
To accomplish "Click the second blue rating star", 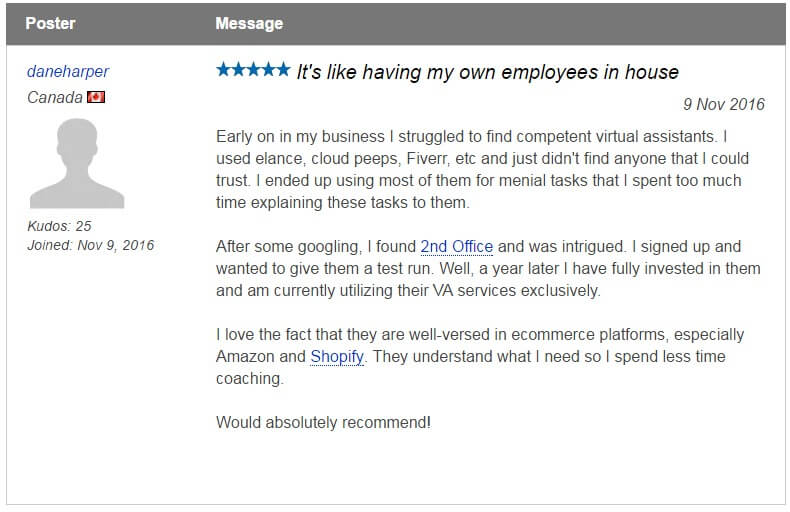I will tap(239, 70).
